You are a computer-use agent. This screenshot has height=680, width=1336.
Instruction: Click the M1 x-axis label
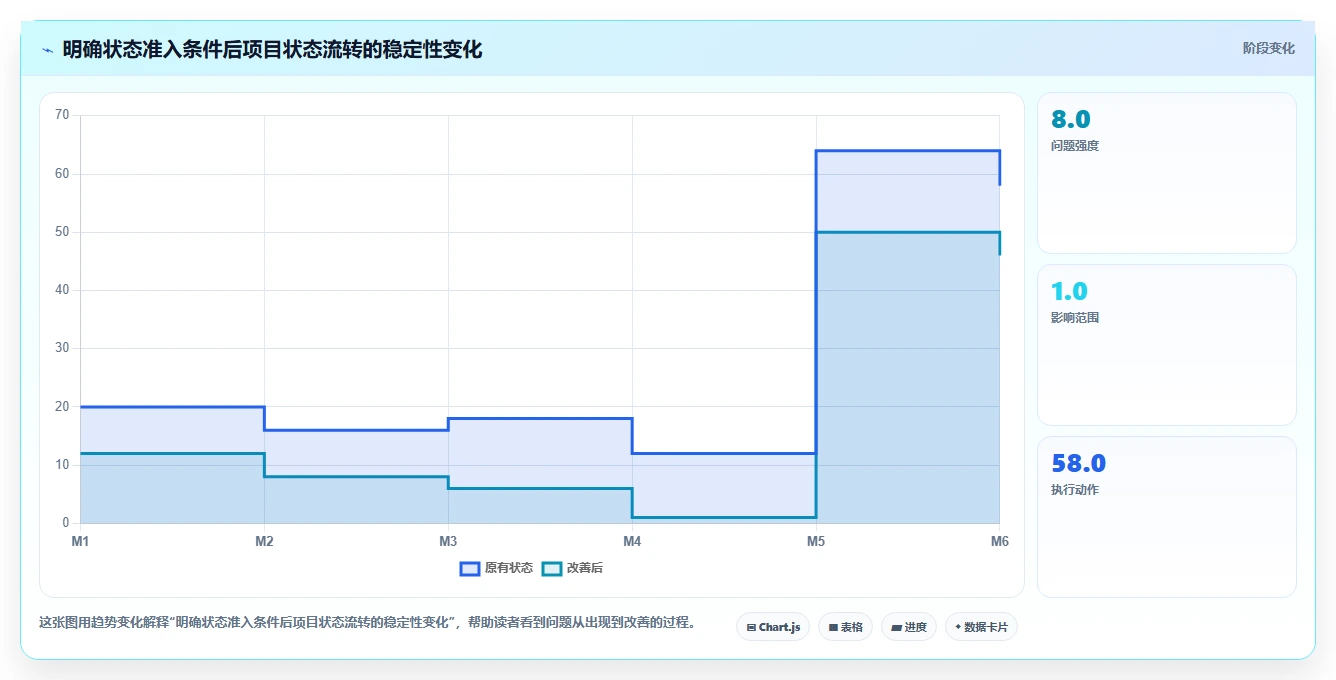coord(80,541)
